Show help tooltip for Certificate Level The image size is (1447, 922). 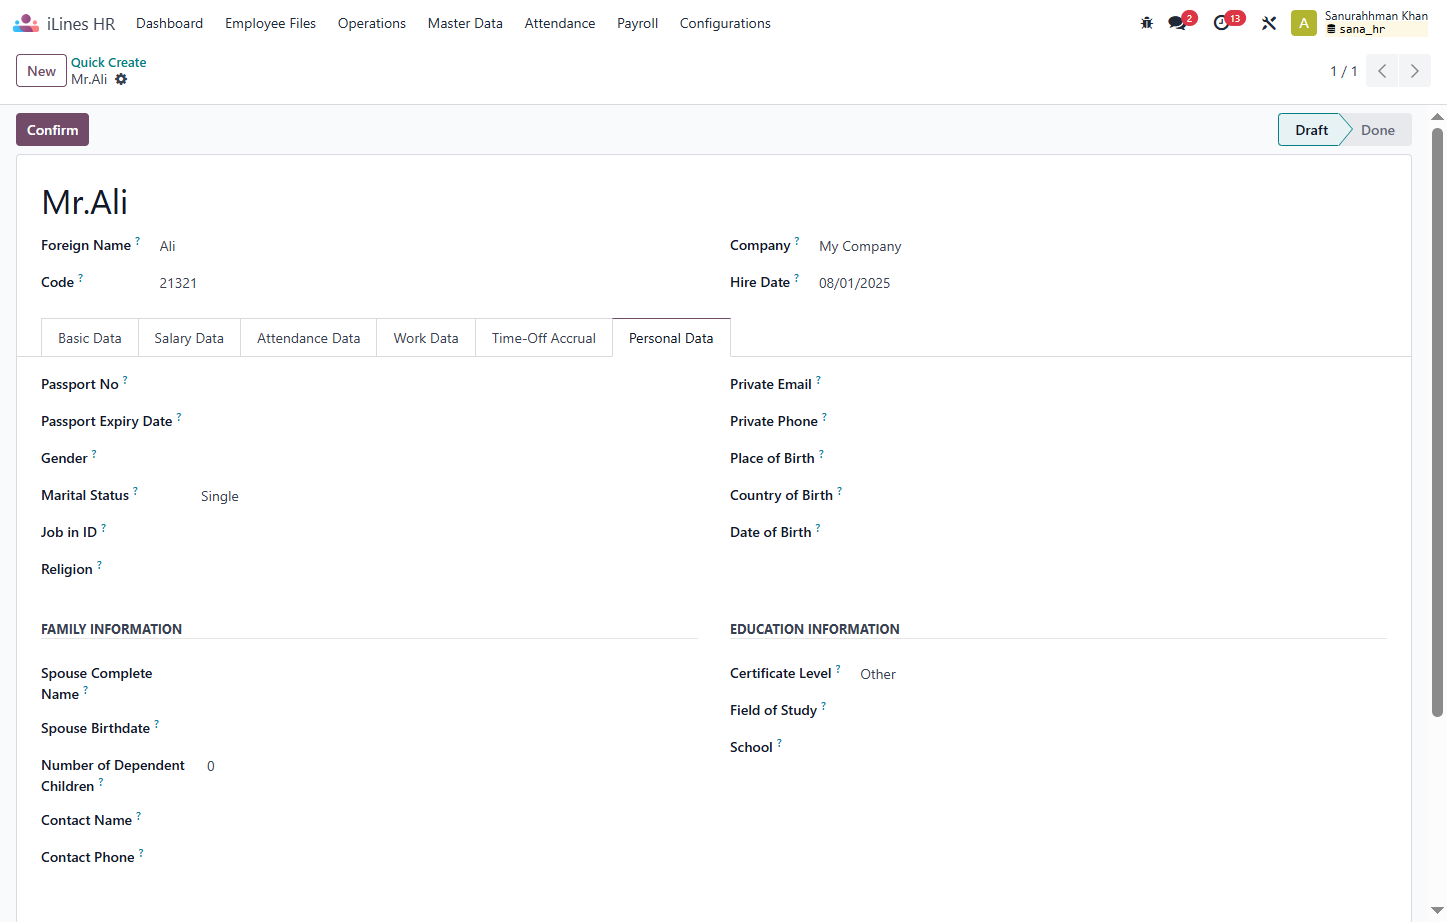coord(838,668)
